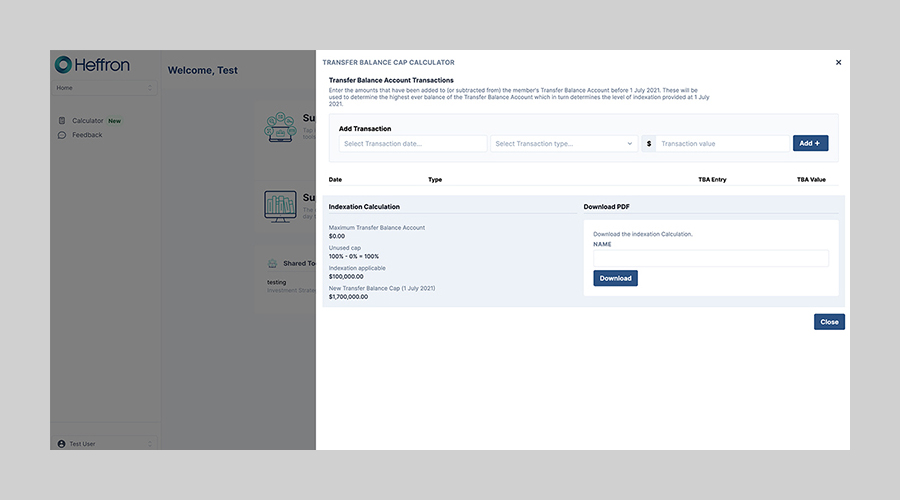Click the Close button
The width and height of the screenshot is (900, 500).
click(829, 322)
